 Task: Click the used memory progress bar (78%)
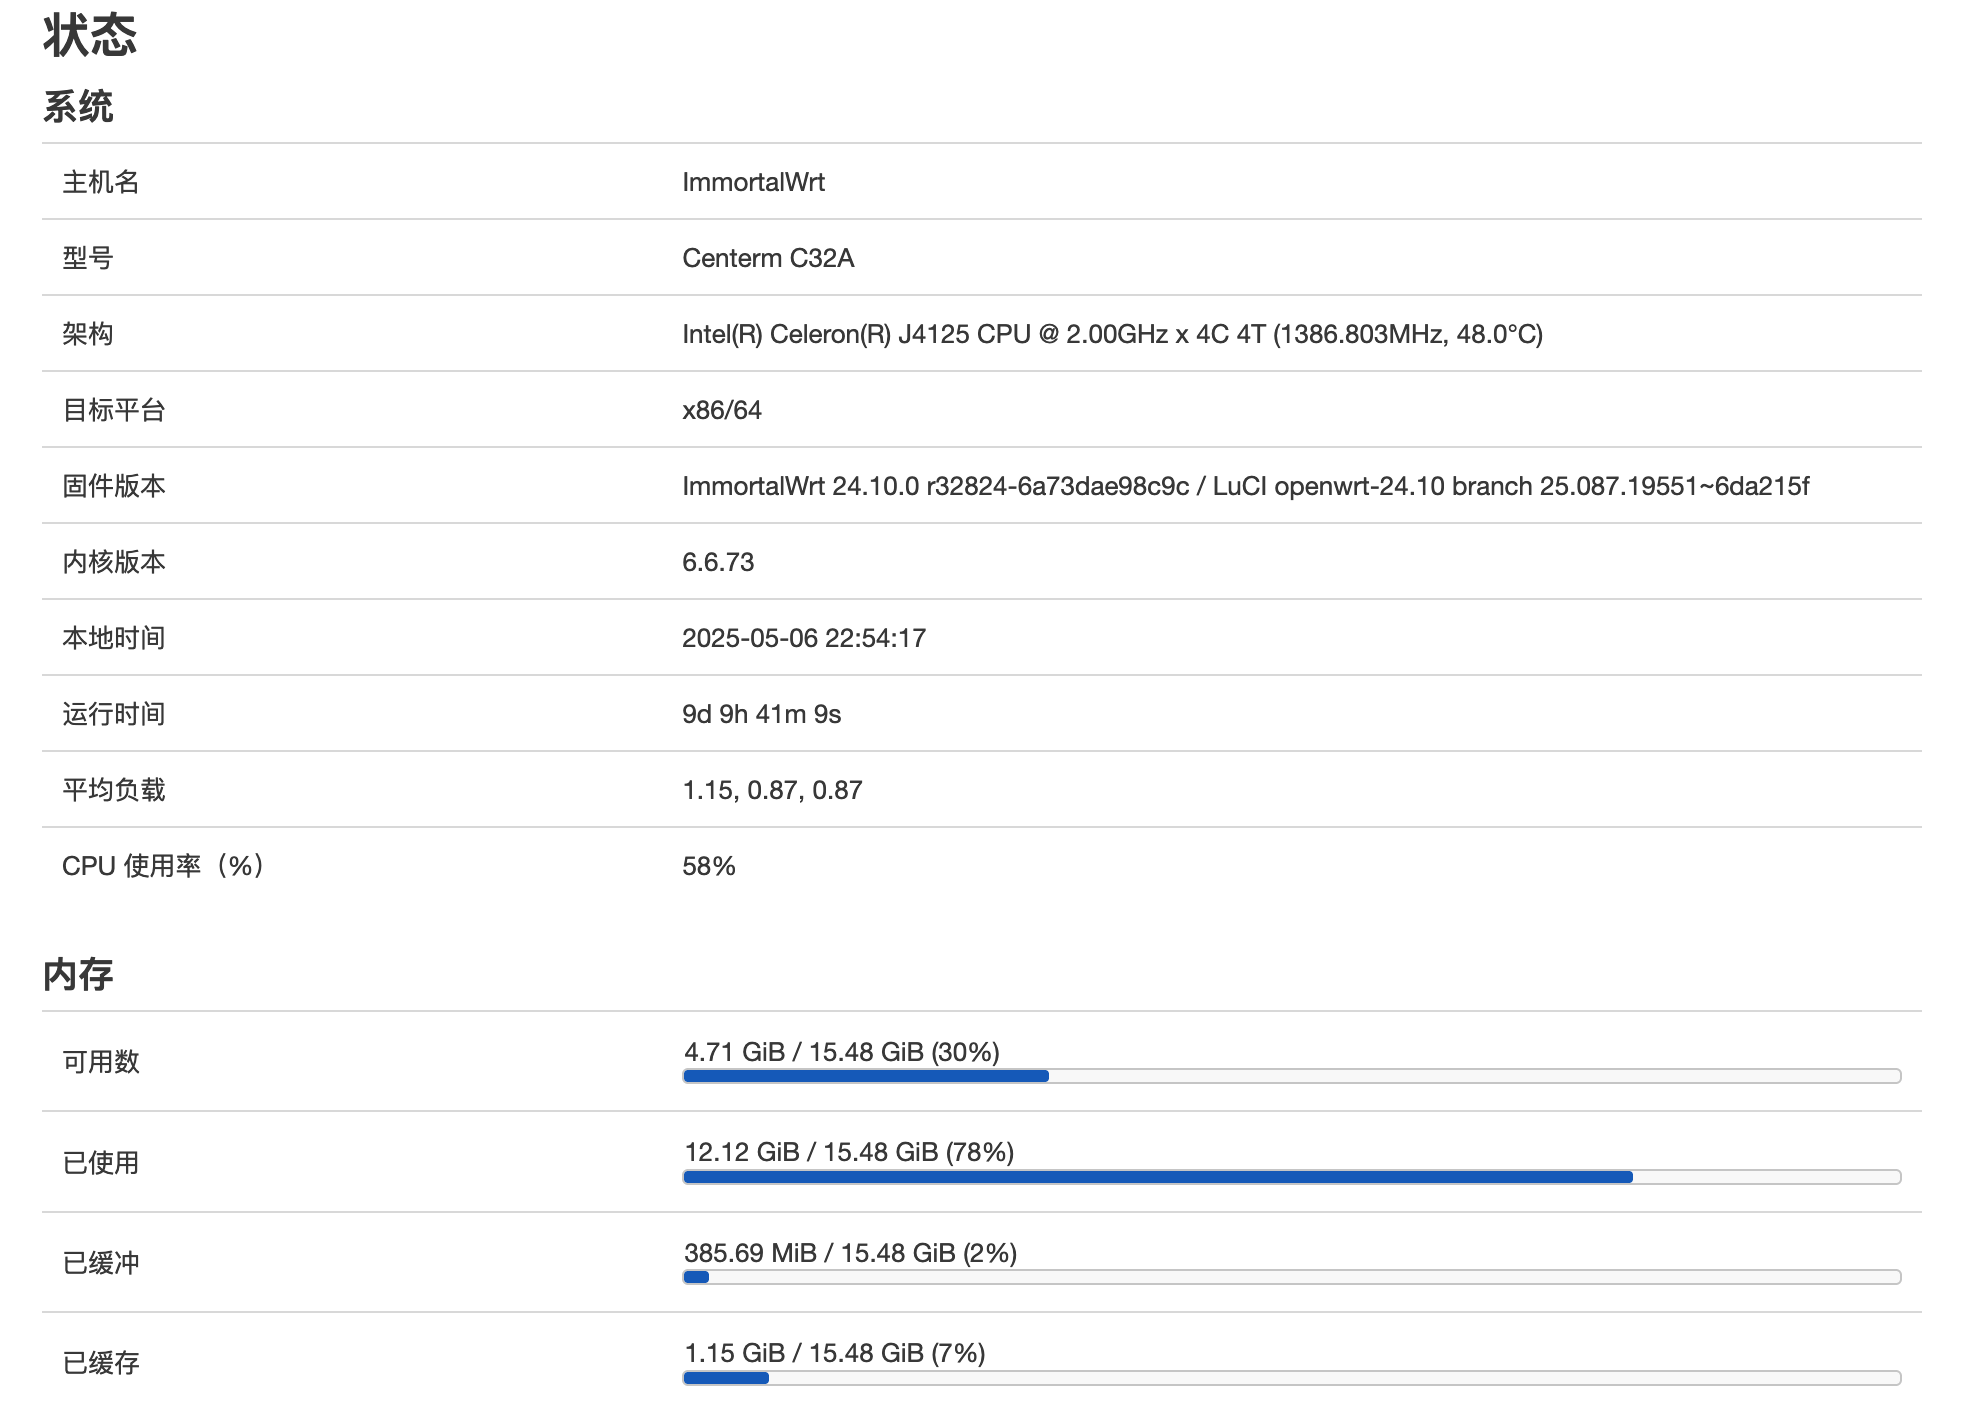pos(1292,1177)
